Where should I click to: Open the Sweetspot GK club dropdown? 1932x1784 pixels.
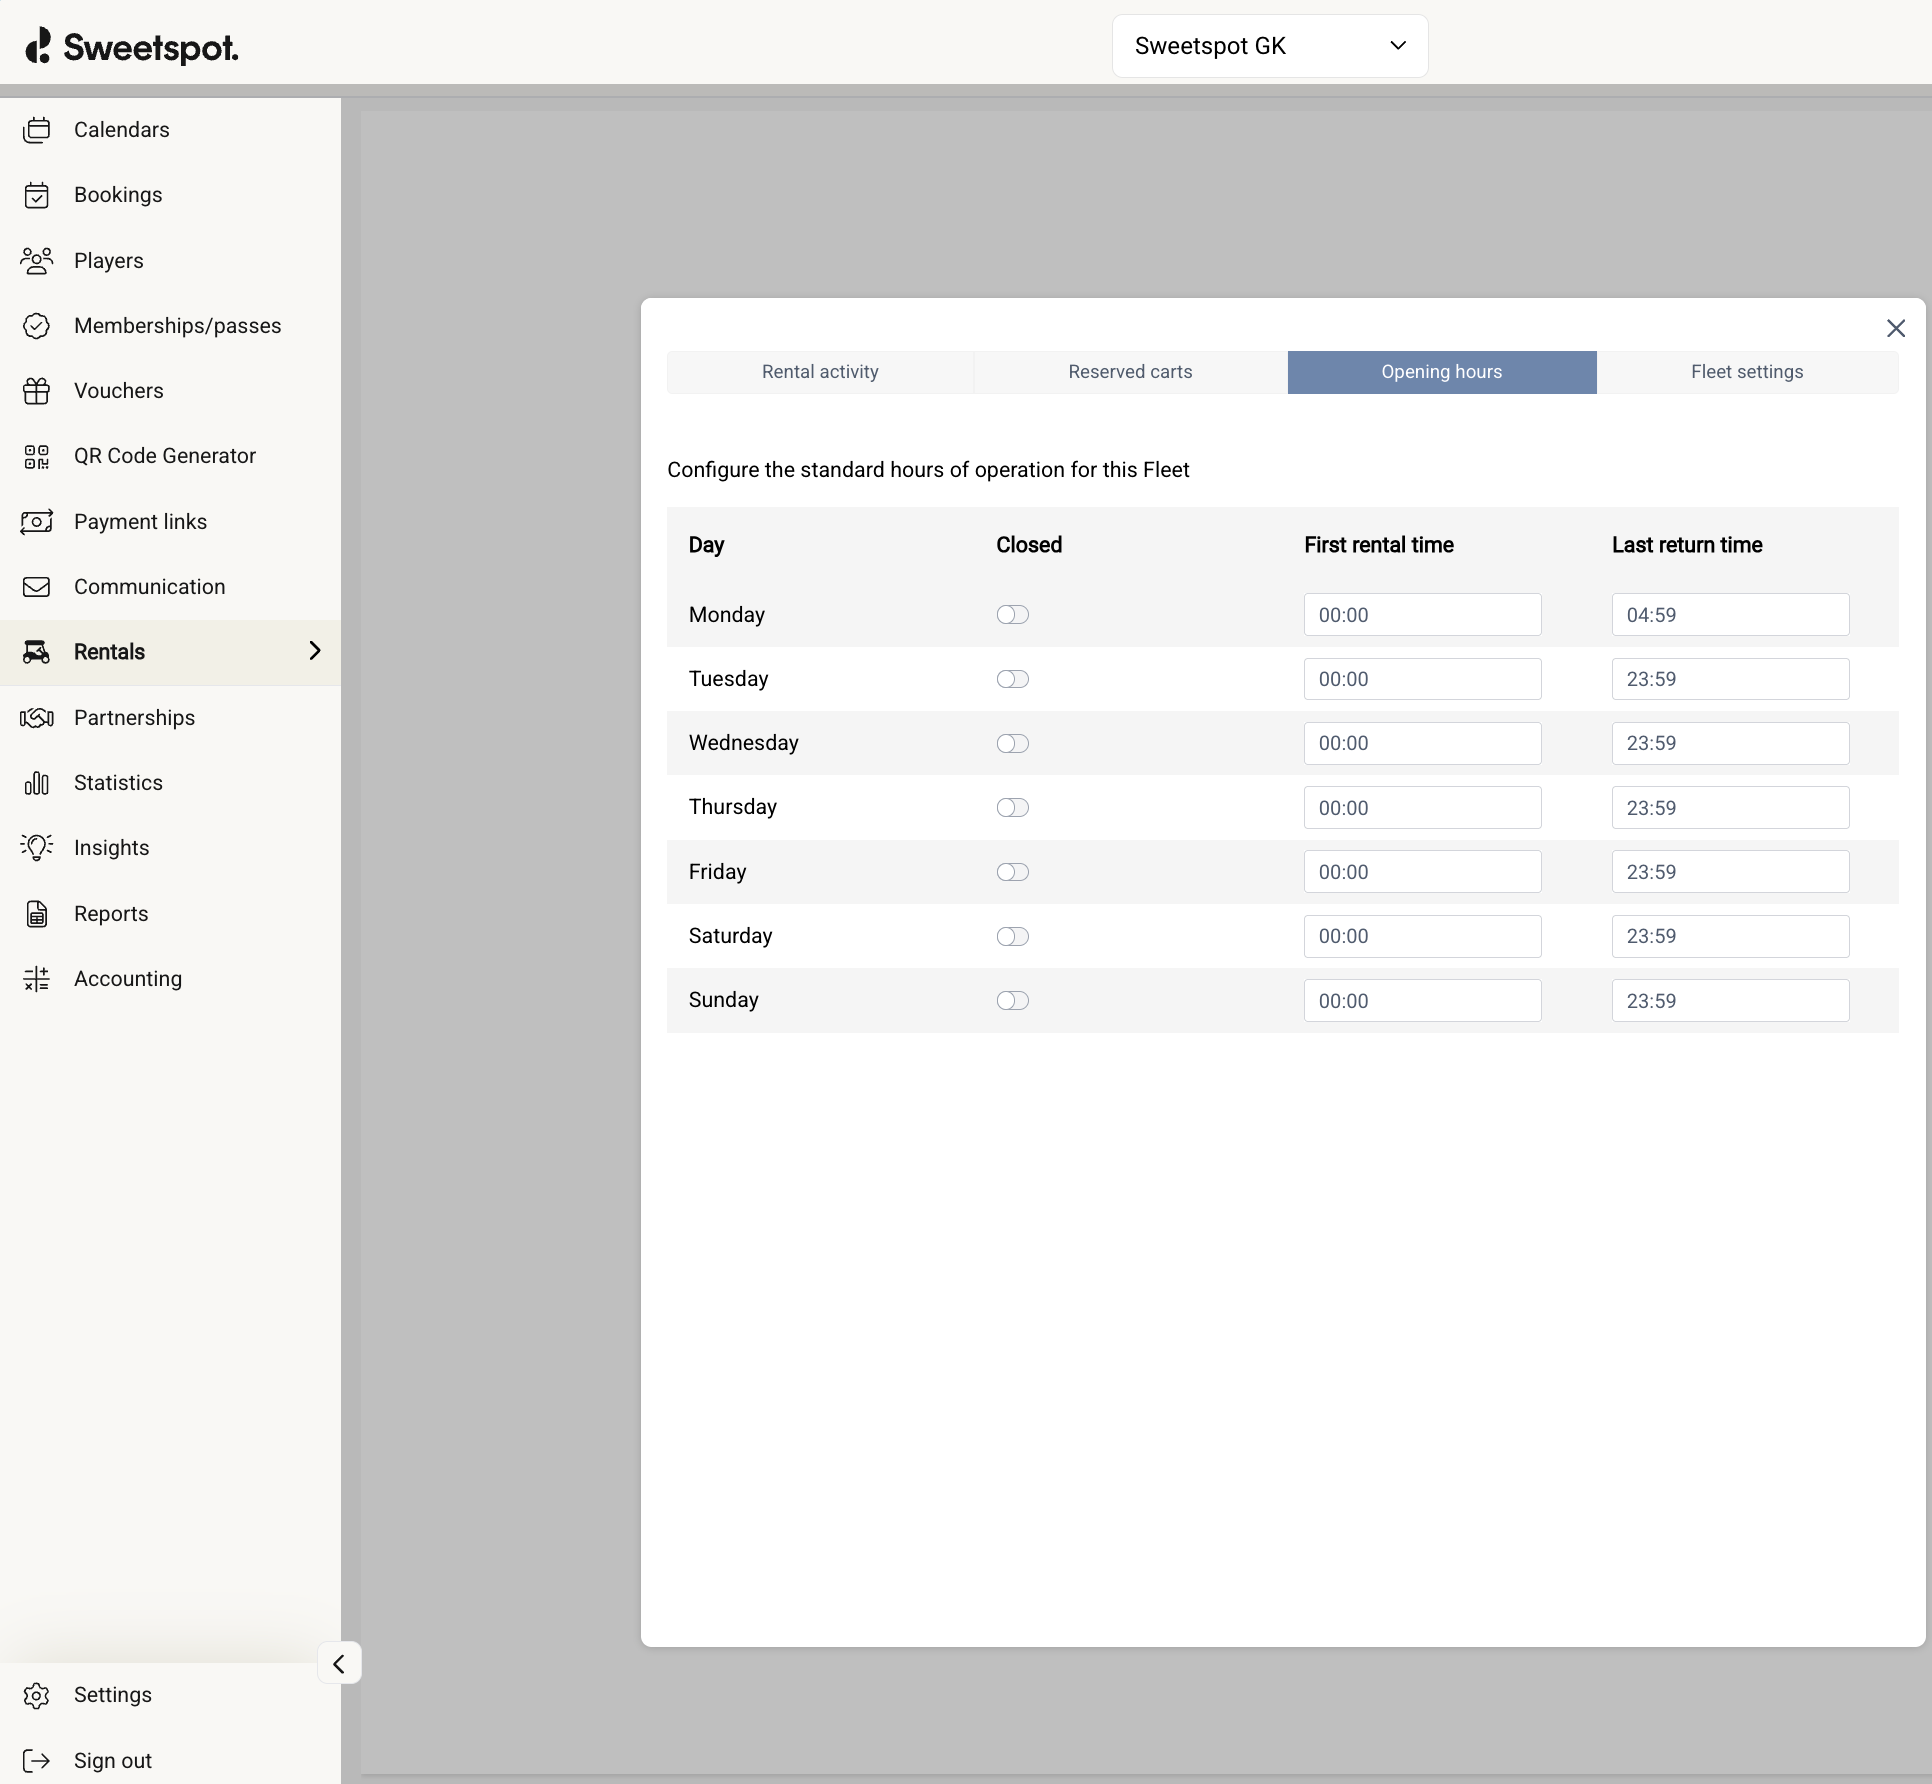(1269, 46)
